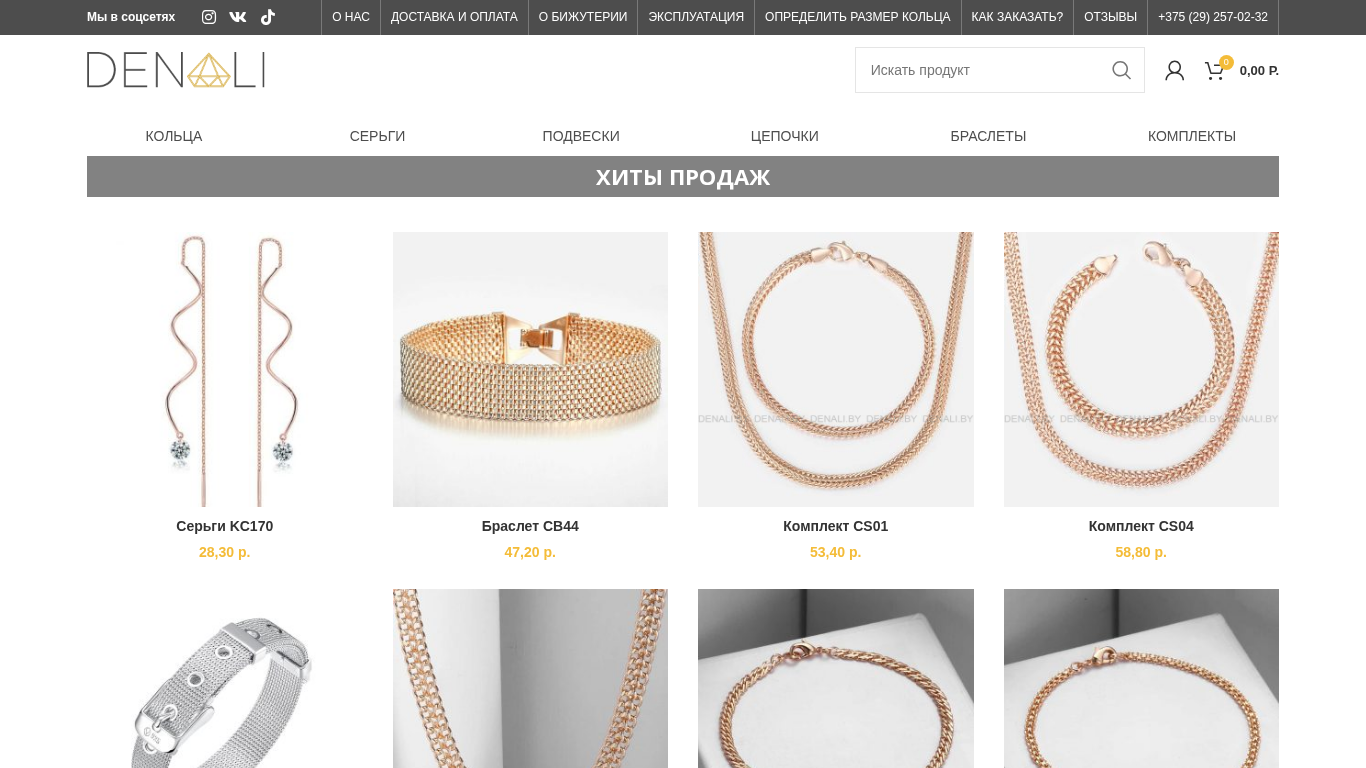Open the shopping cart icon
The width and height of the screenshot is (1366, 768).
(1215, 70)
